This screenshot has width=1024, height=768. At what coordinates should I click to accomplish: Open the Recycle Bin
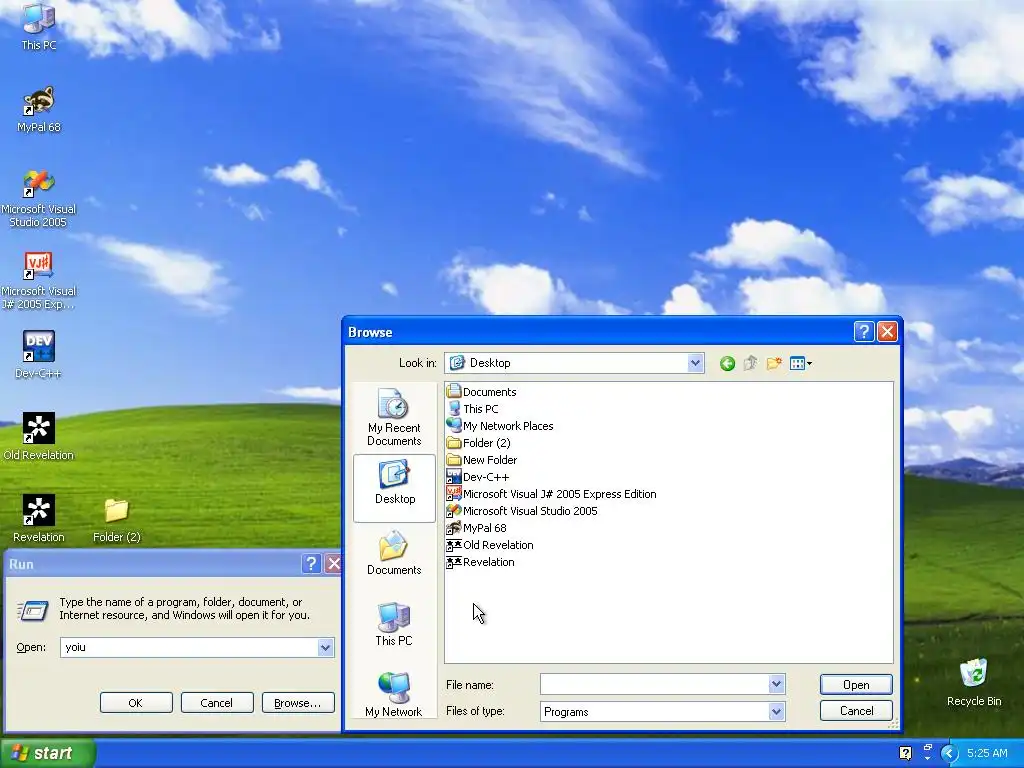974,682
